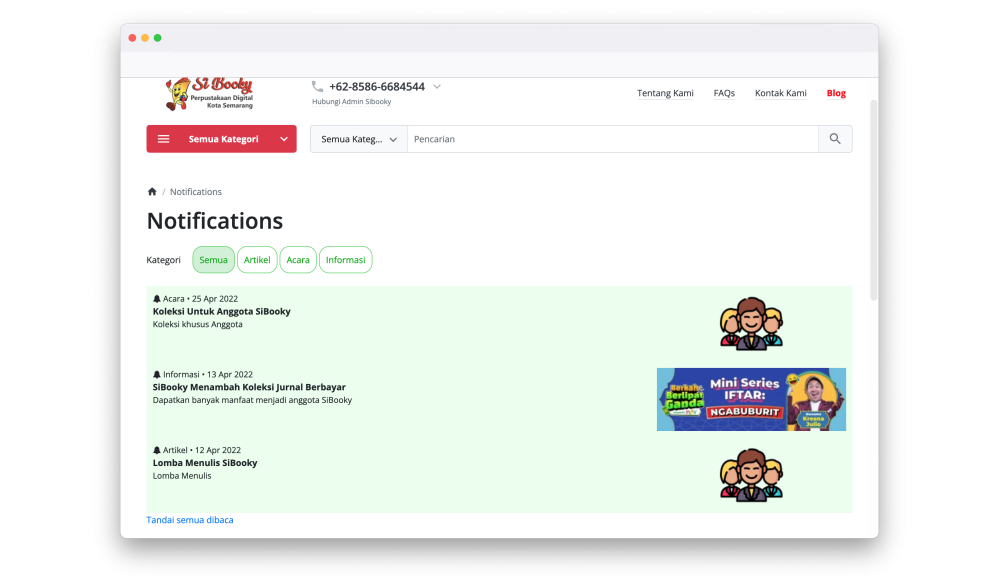Click the hamburger icon in Semua Kategori
The width and height of the screenshot is (1000, 585).
coord(164,139)
